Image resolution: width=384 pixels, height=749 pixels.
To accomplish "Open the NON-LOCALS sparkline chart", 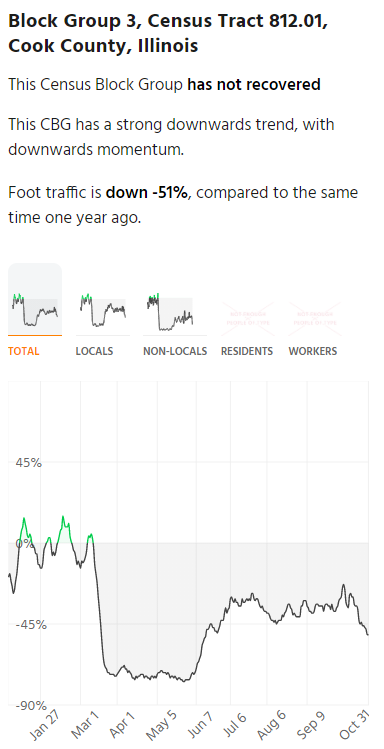I will click(171, 311).
